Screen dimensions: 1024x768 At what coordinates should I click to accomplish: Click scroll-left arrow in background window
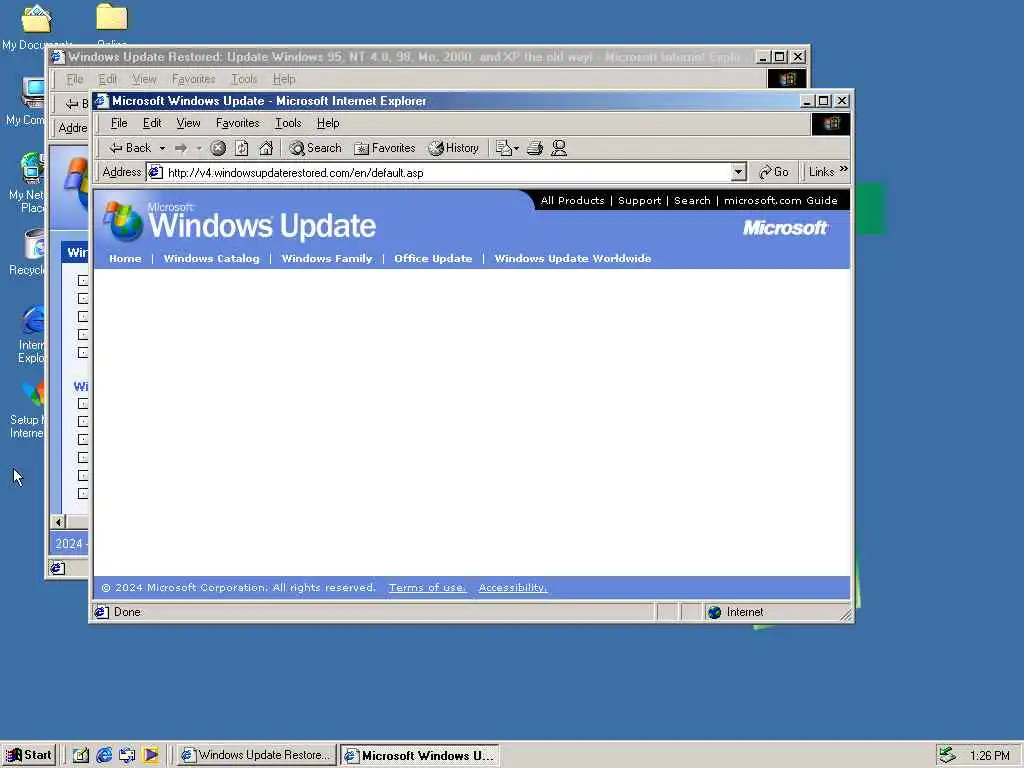[58, 522]
